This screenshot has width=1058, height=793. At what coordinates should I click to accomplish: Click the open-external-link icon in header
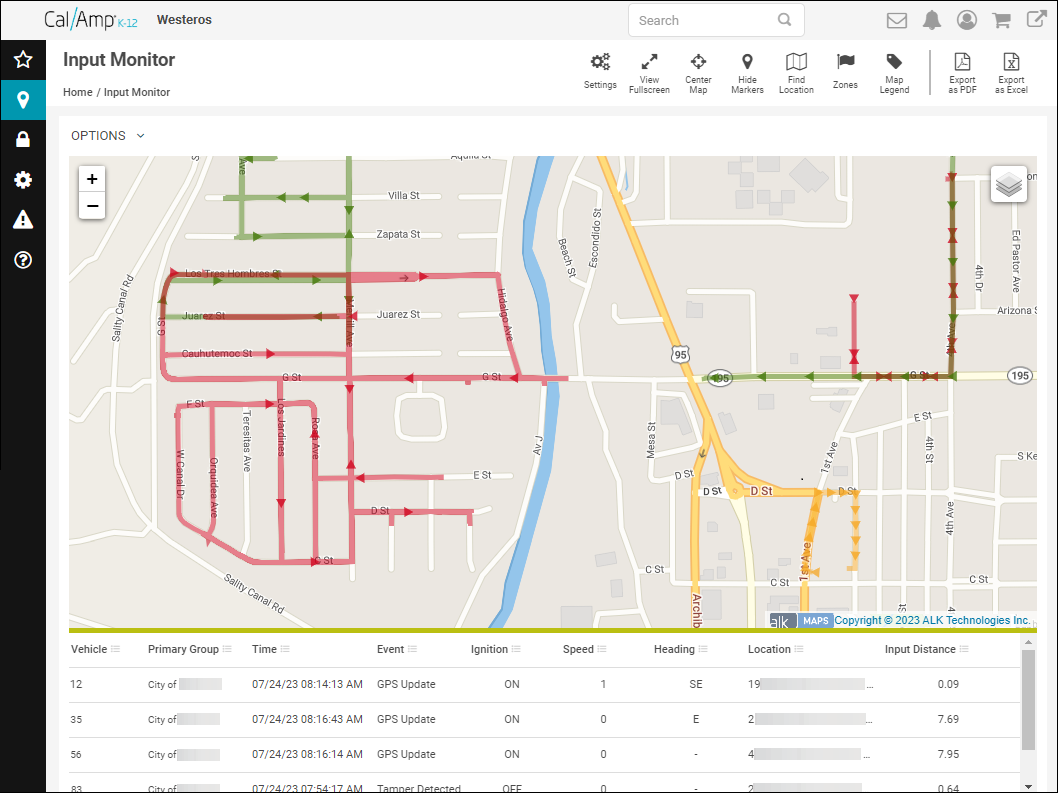pyautogui.click(x=1036, y=19)
